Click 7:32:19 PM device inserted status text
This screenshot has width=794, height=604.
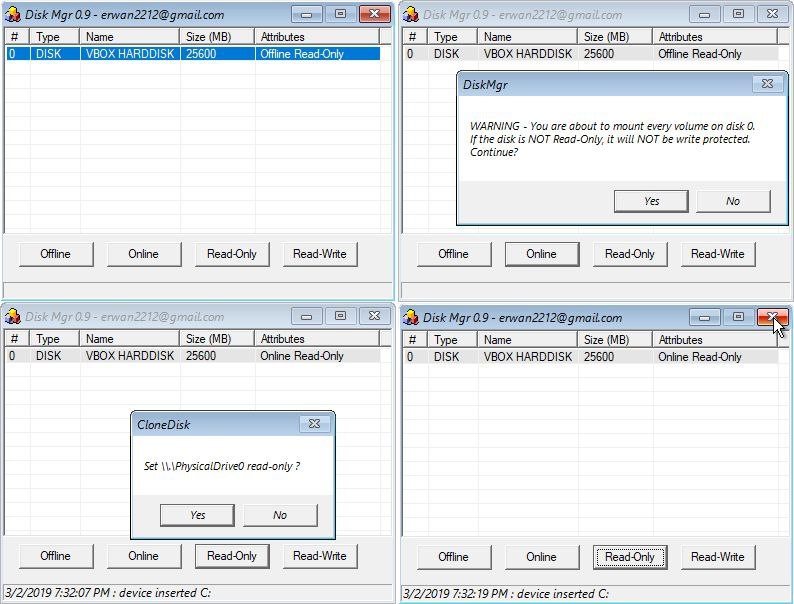pyautogui.click(x=506, y=593)
